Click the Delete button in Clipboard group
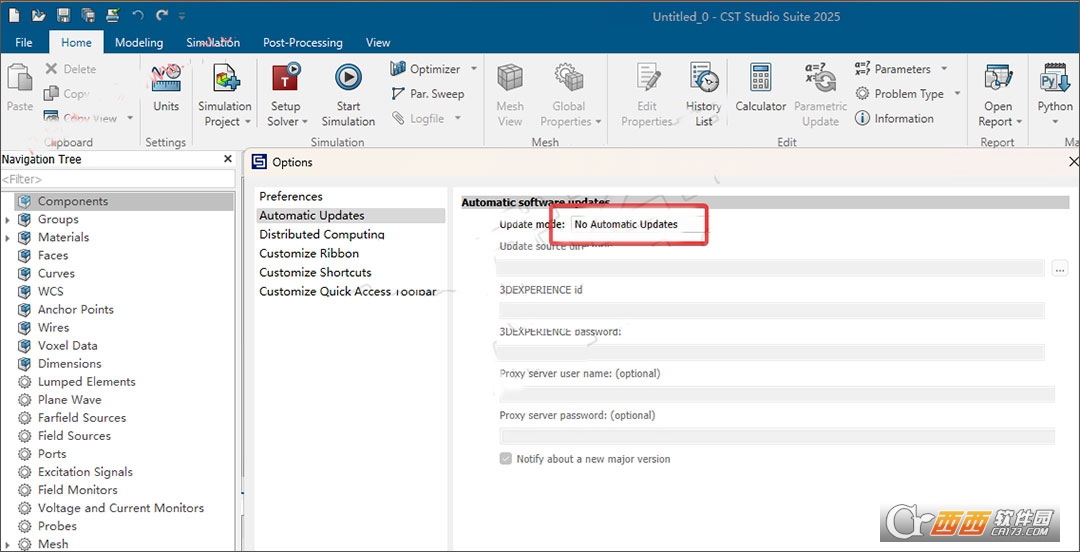The height and width of the screenshot is (552, 1080). click(70, 69)
